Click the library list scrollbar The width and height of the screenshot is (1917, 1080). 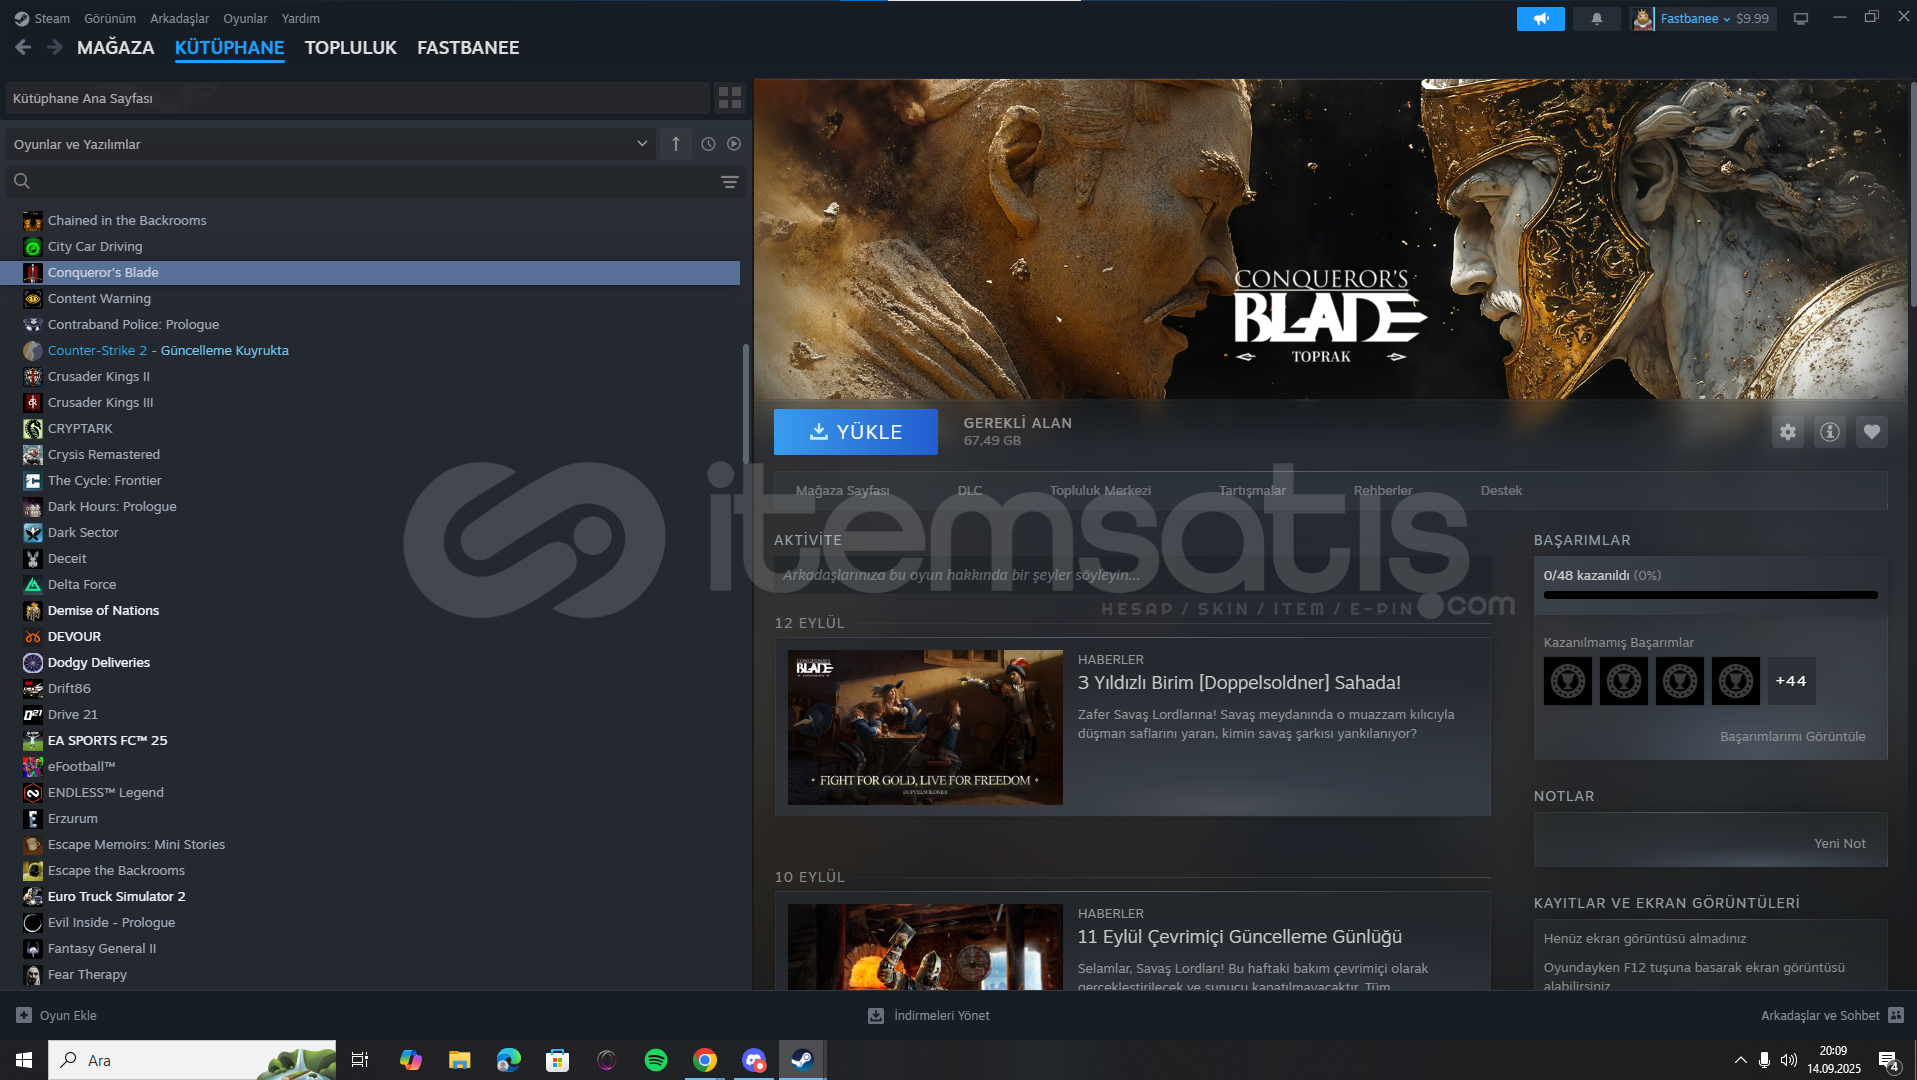[x=745, y=405]
